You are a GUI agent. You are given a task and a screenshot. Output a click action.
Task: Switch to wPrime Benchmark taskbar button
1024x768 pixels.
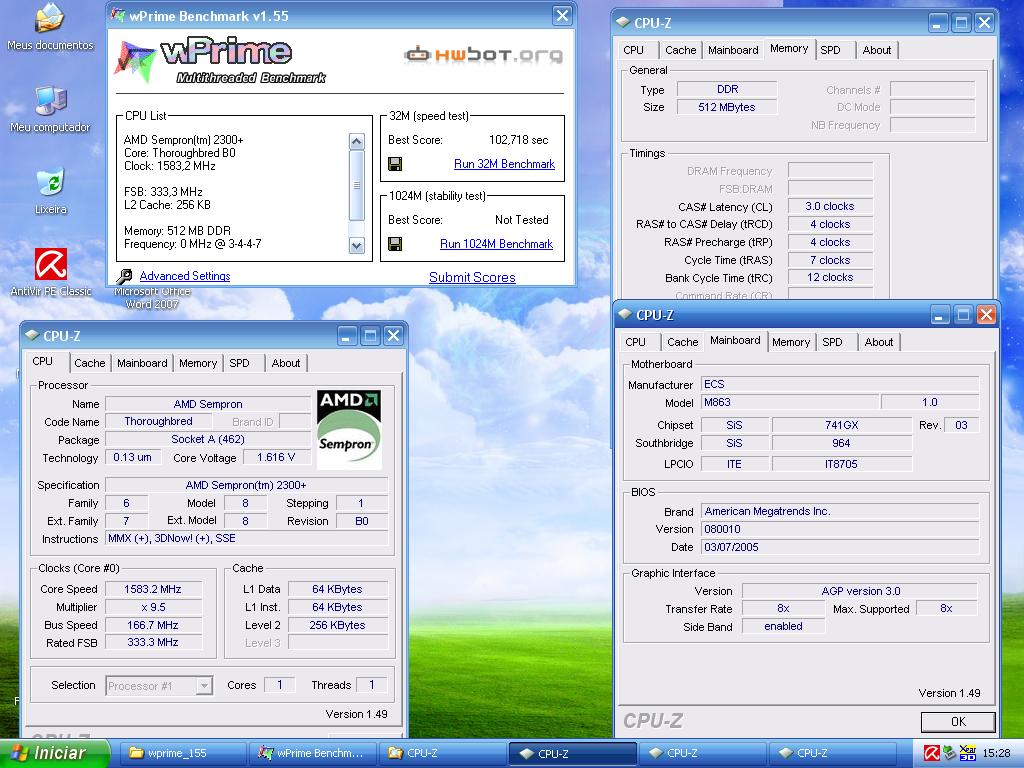(x=312, y=754)
